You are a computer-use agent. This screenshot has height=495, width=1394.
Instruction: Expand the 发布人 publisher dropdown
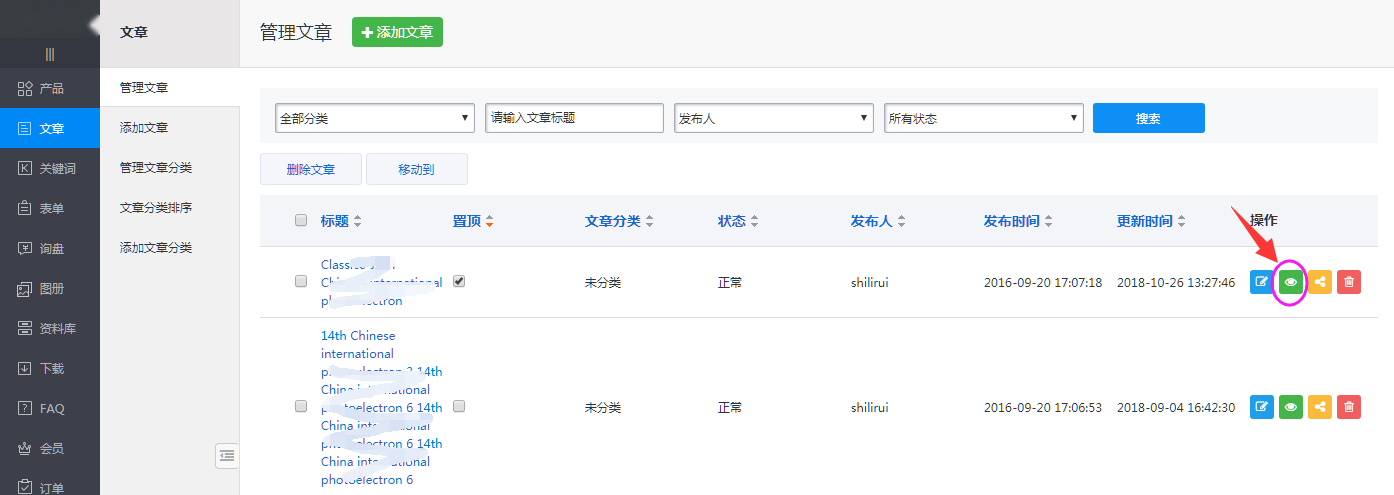pos(774,118)
